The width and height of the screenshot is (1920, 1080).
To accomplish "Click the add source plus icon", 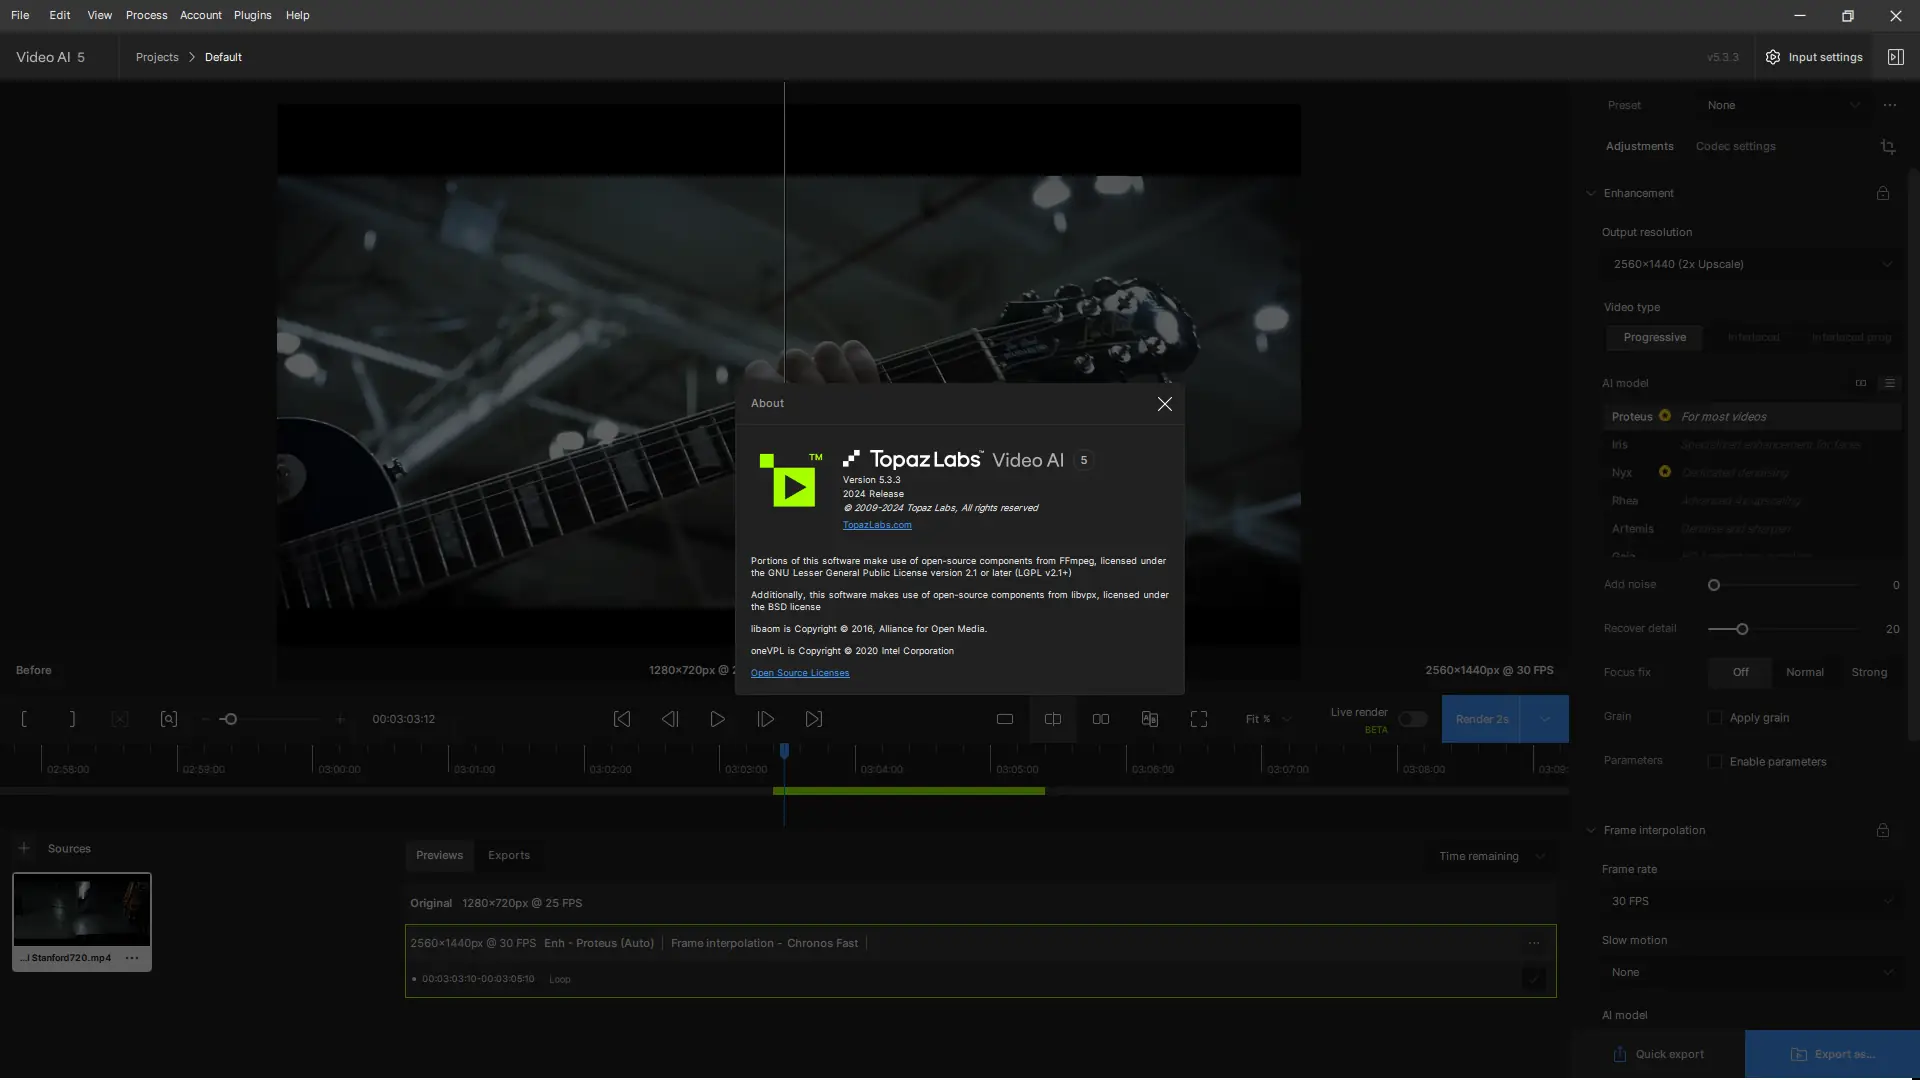I will (24, 848).
